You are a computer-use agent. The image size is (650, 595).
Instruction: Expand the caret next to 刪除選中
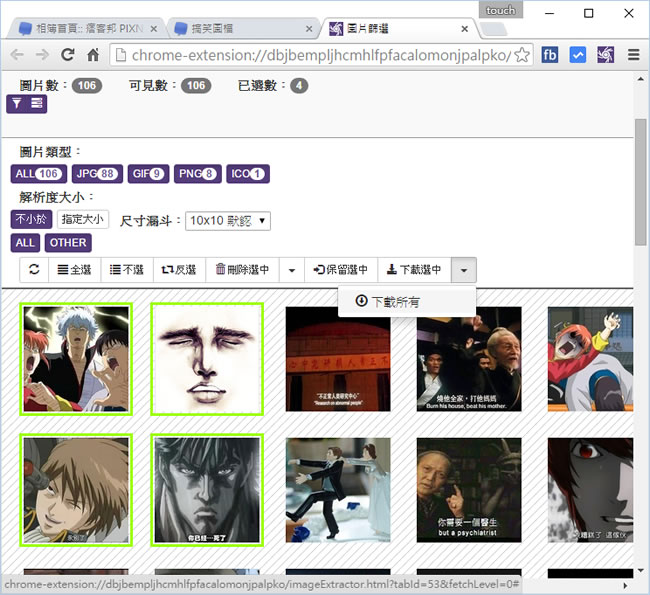pyautogui.click(x=291, y=270)
